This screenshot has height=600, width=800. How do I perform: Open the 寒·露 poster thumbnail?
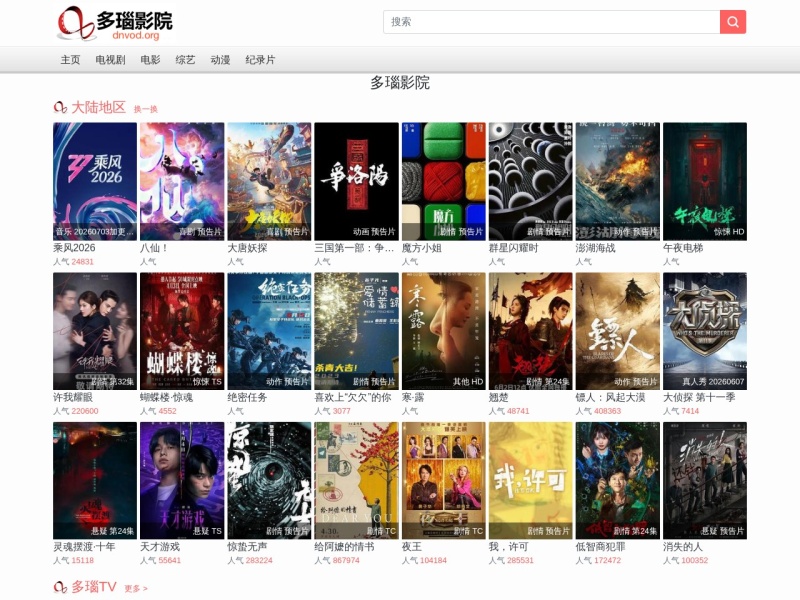coord(444,331)
